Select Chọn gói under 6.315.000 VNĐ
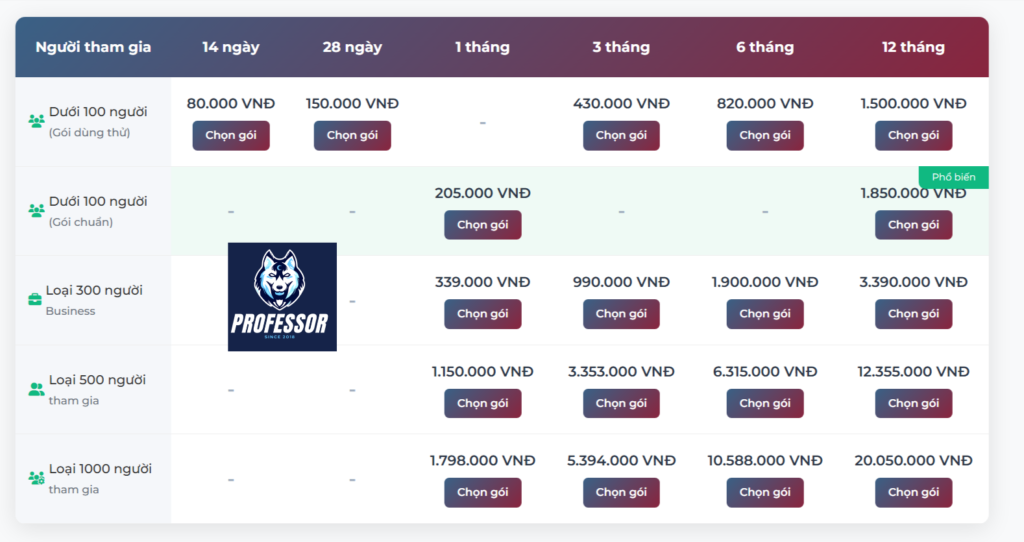 (x=765, y=403)
